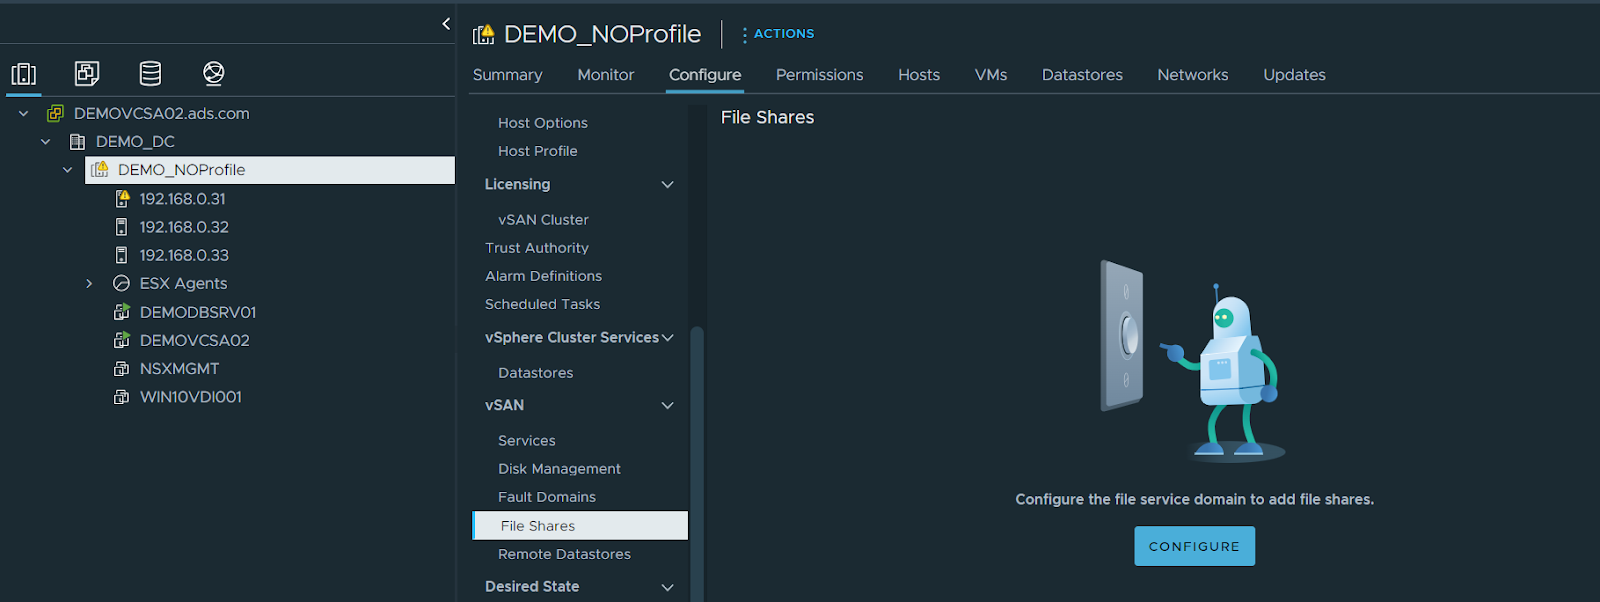1600x602 pixels.
Task: Switch to the Summary tab
Action: click(x=507, y=74)
